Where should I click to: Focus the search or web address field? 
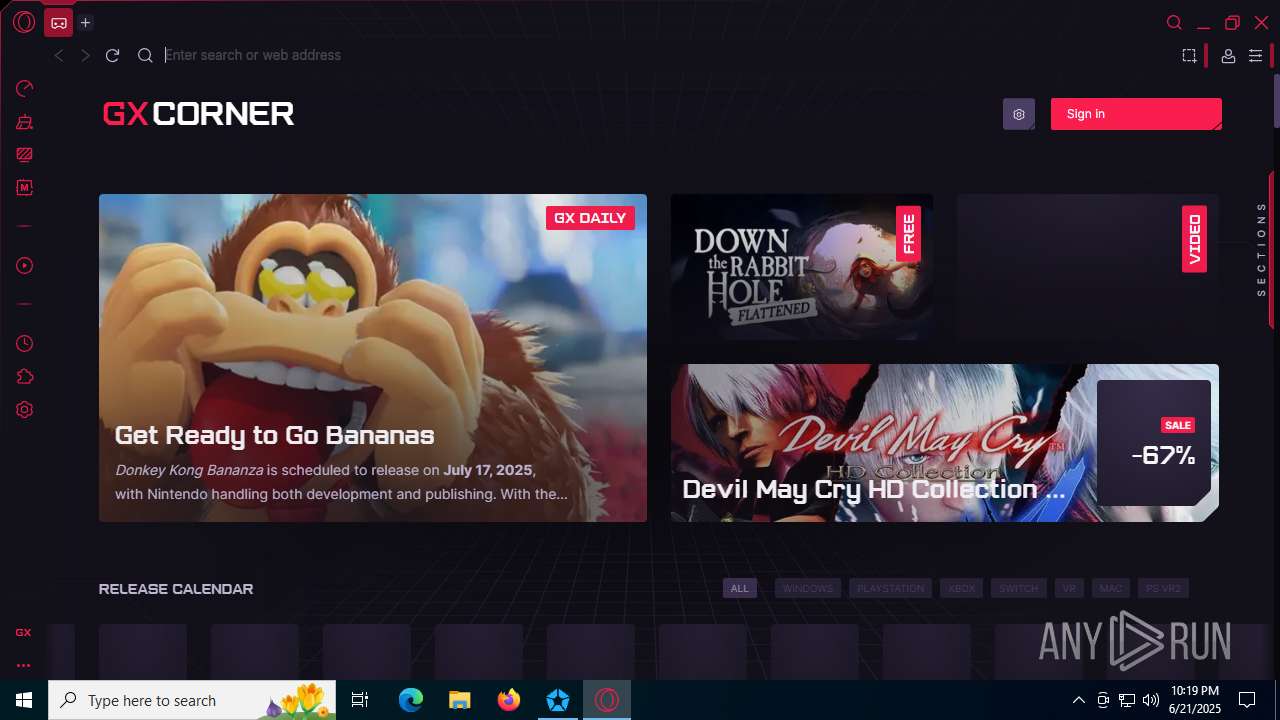point(660,55)
